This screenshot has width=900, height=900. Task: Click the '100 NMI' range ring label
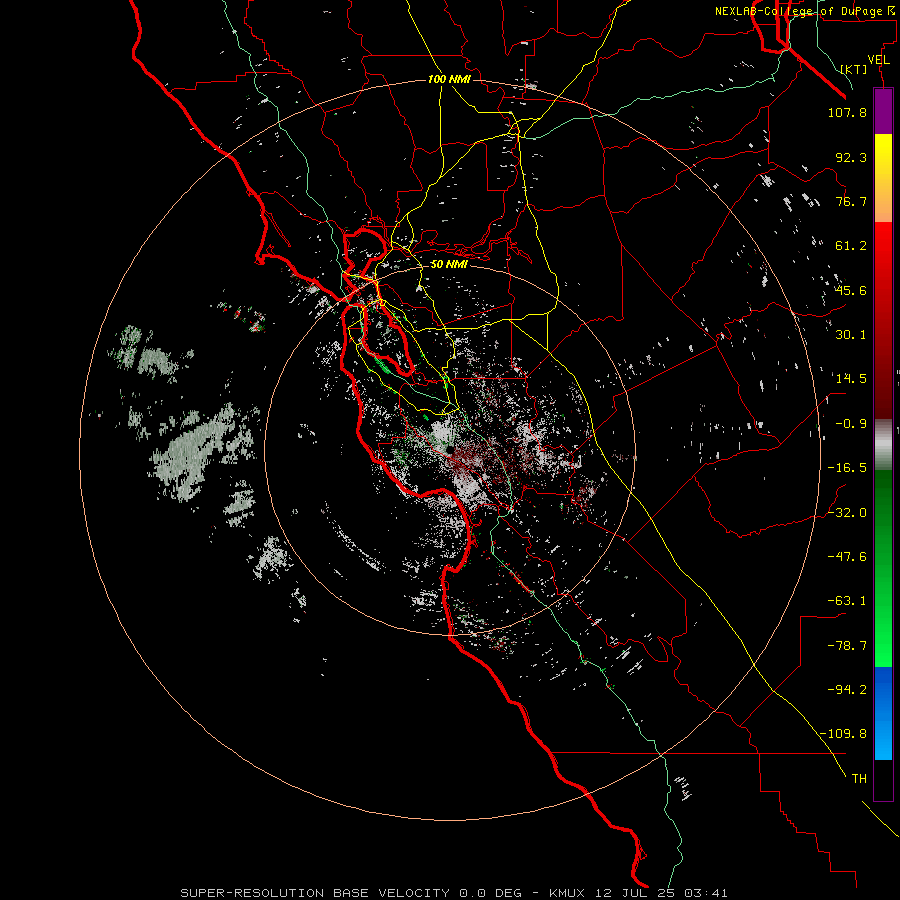pyautogui.click(x=449, y=79)
